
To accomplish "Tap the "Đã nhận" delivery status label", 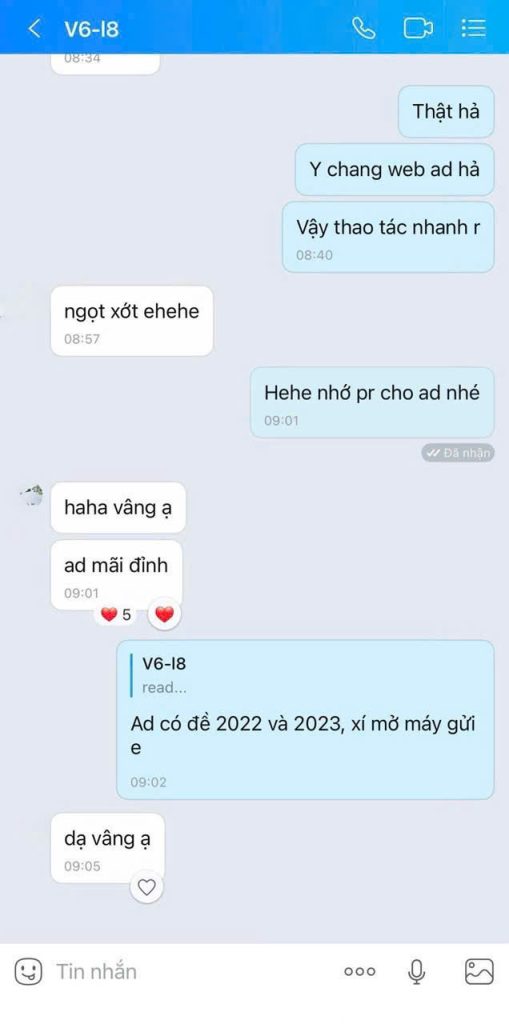I will point(457,453).
